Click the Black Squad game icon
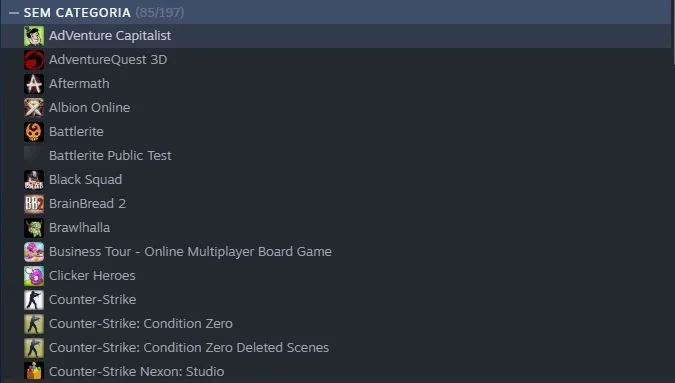Image resolution: width=675 pixels, height=383 pixels. (x=34, y=180)
